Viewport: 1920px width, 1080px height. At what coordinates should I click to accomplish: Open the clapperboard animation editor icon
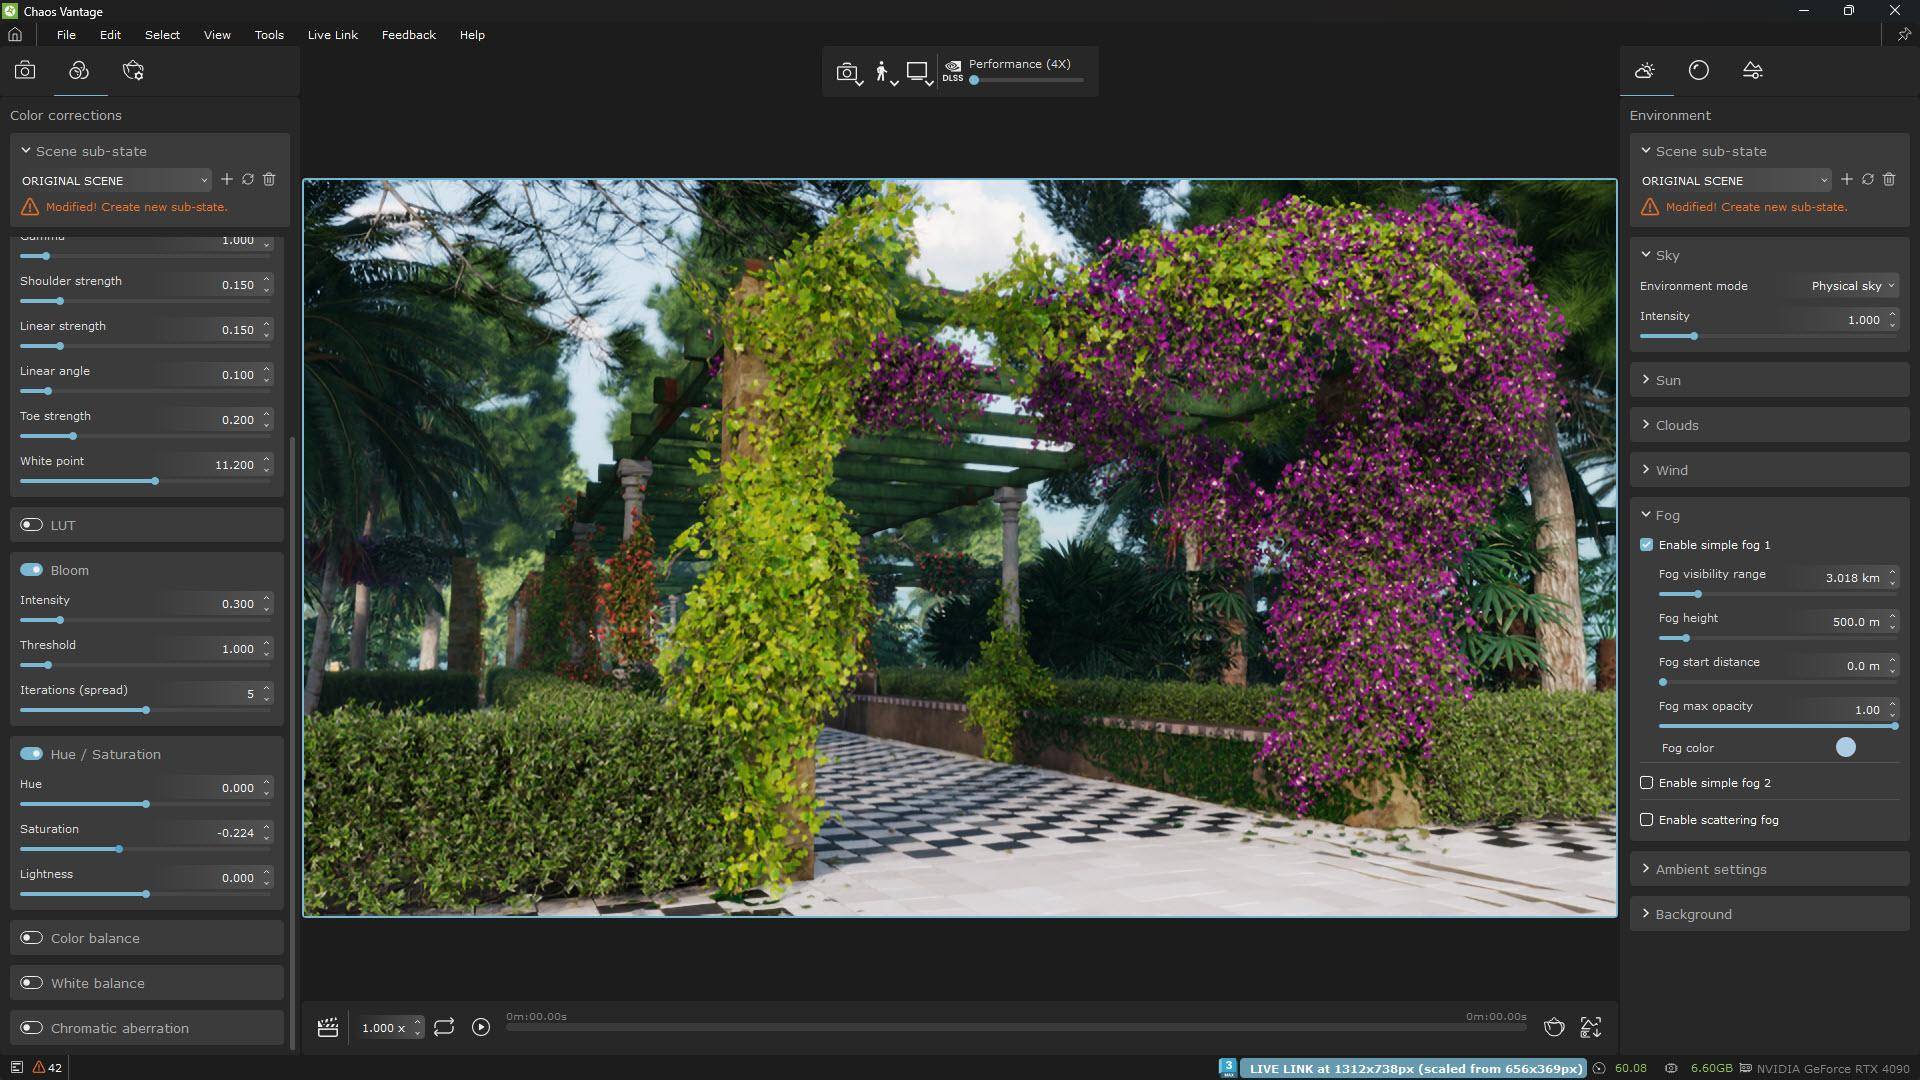(x=327, y=1028)
